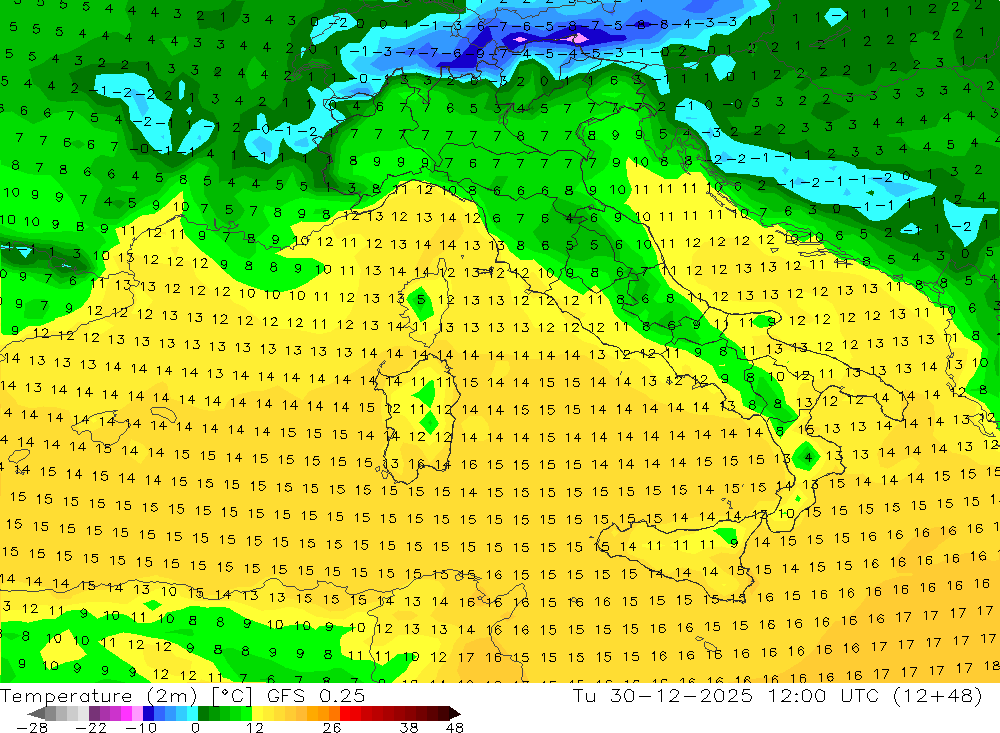Click the bright yellow legend segment above 12

(x=258, y=713)
